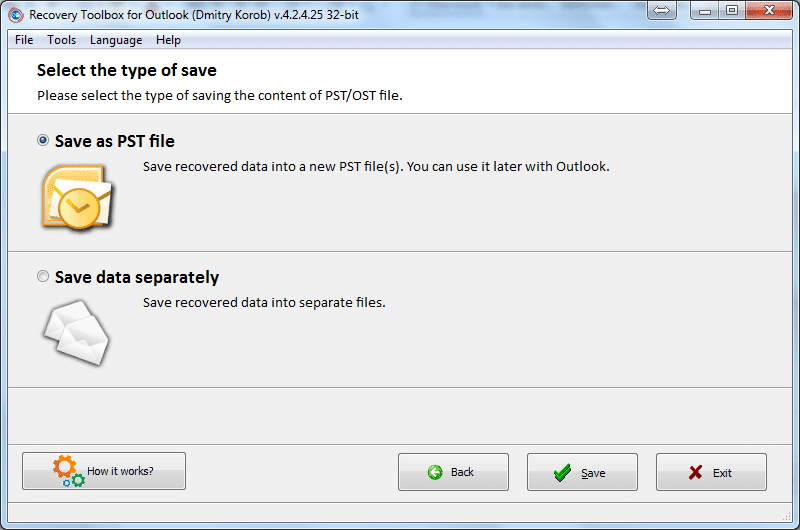Click the gears icon on How it works
Screen dimensions: 800x530
[x=68, y=471]
